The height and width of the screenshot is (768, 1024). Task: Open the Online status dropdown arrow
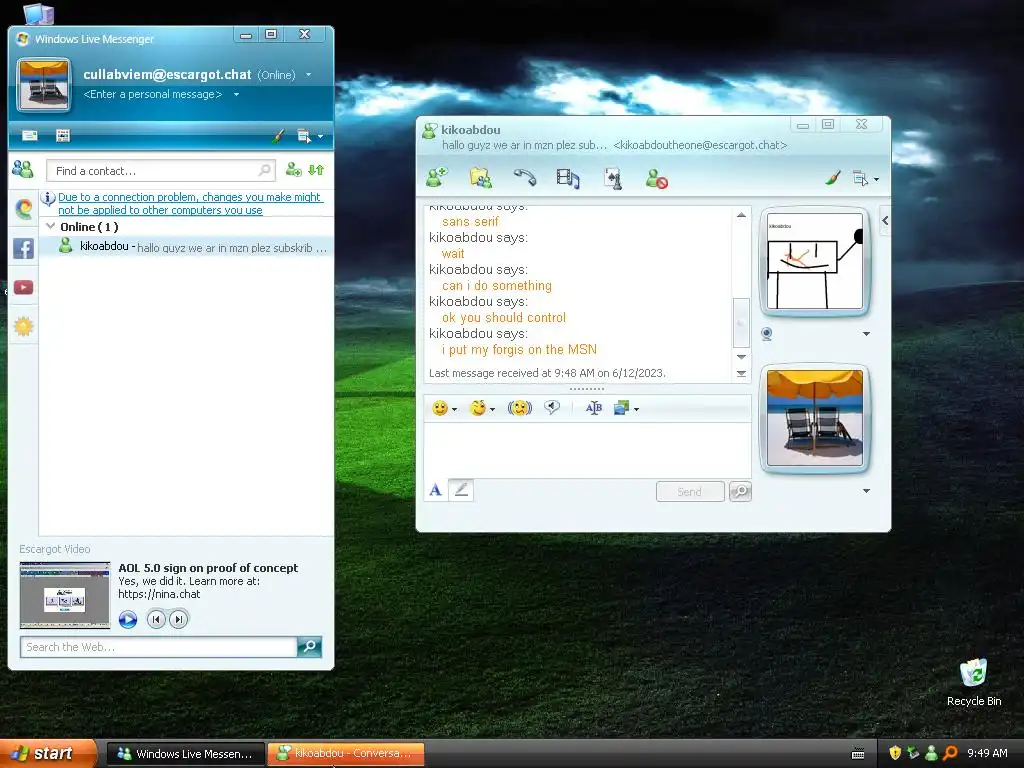coord(308,74)
